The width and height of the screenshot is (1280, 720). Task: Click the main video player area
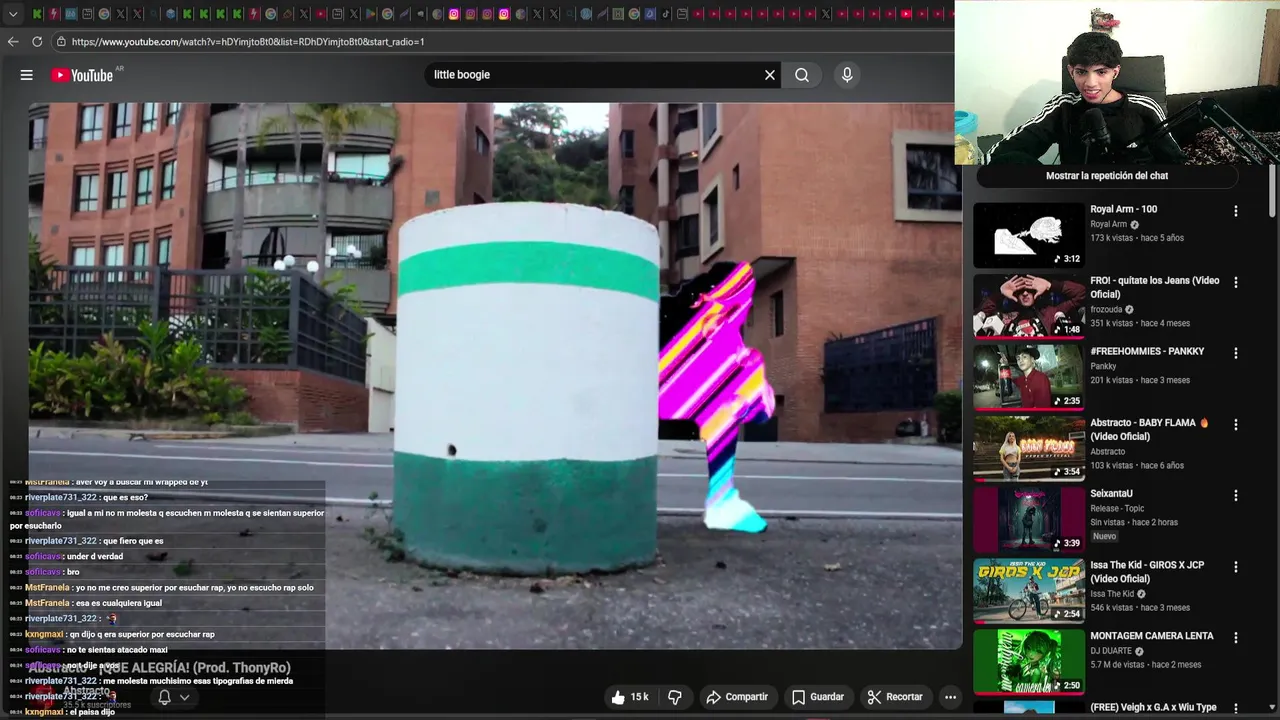(x=495, y=376)
